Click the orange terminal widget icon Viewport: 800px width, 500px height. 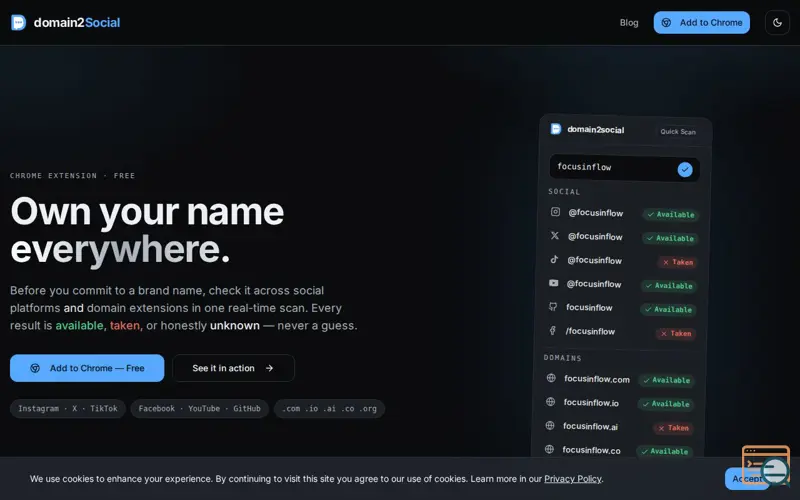click(765, 464)
